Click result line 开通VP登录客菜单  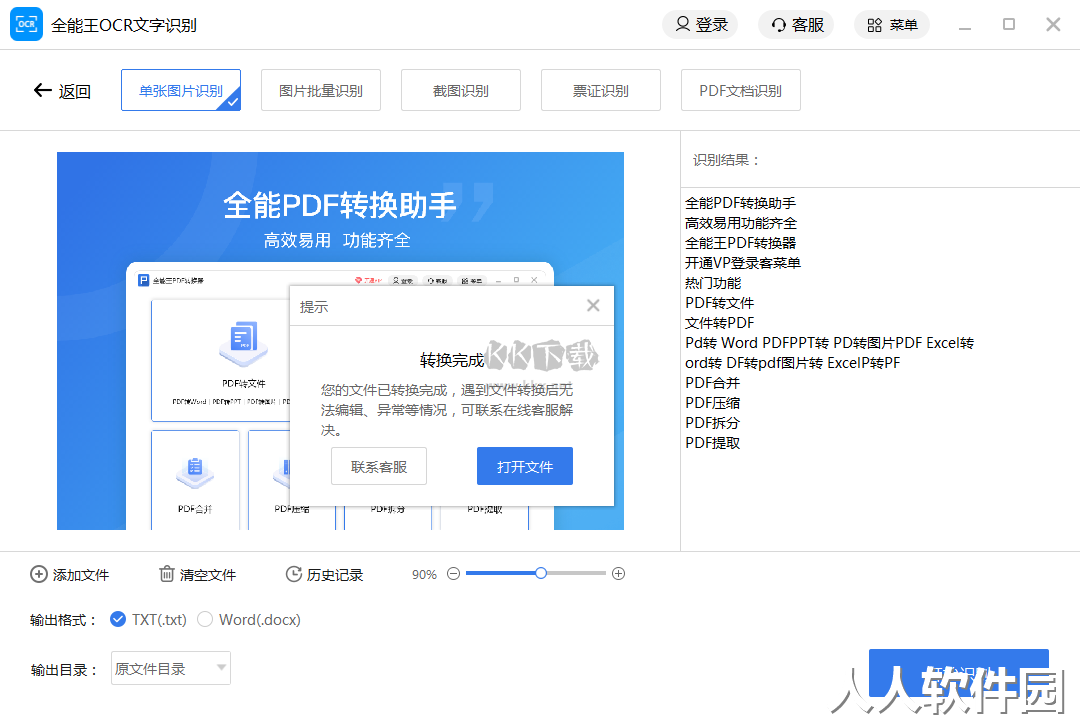pos(742,263)
